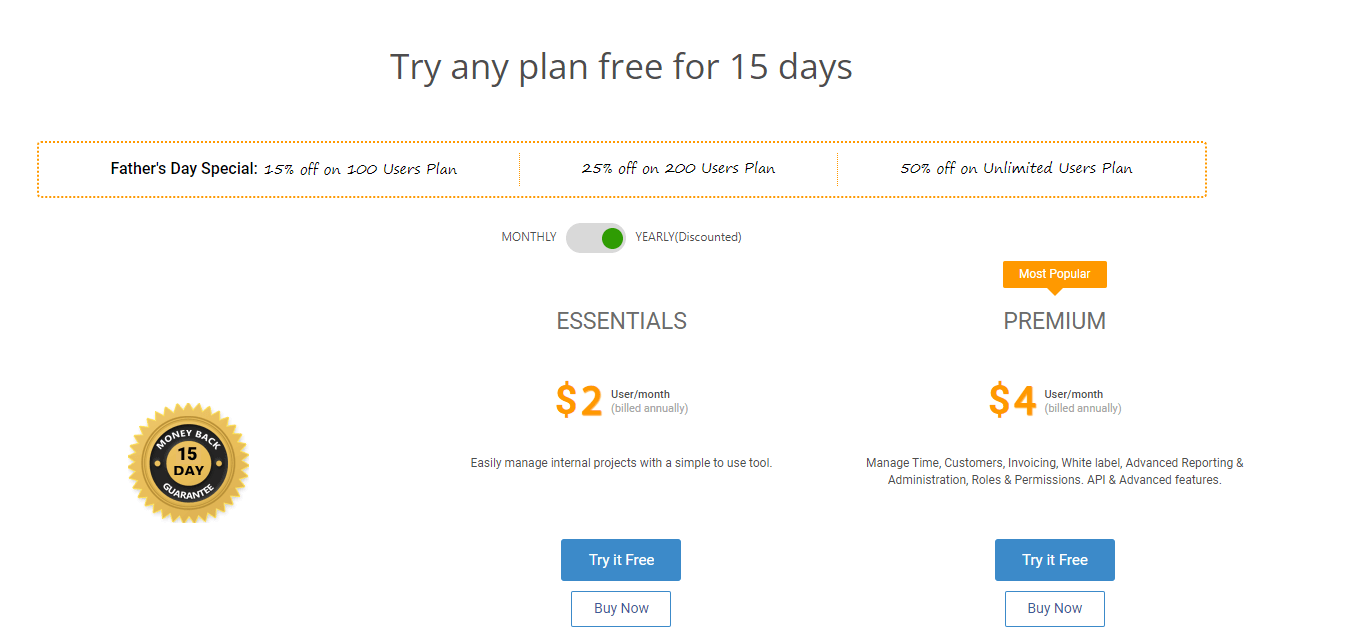Choose the 50% off Unlimited Users Plan offer

tap(1016, 169)
